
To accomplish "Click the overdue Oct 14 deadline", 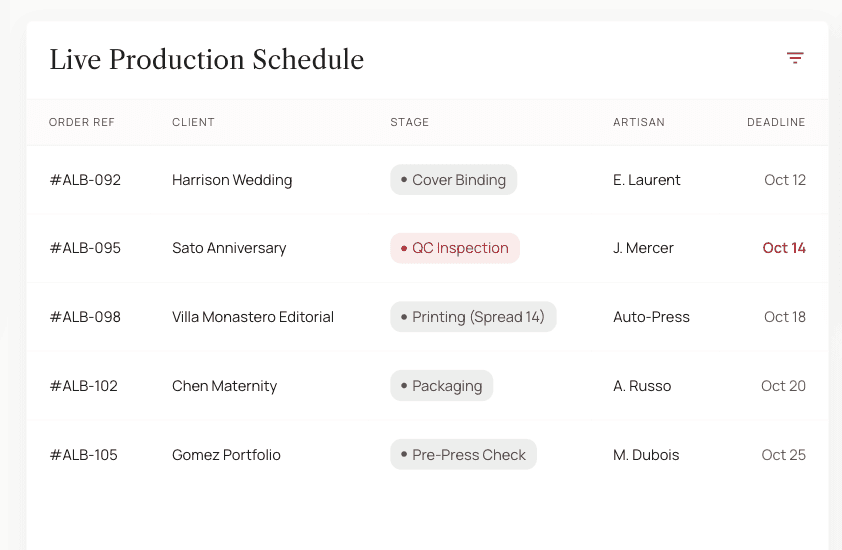I will coord(784,248).
